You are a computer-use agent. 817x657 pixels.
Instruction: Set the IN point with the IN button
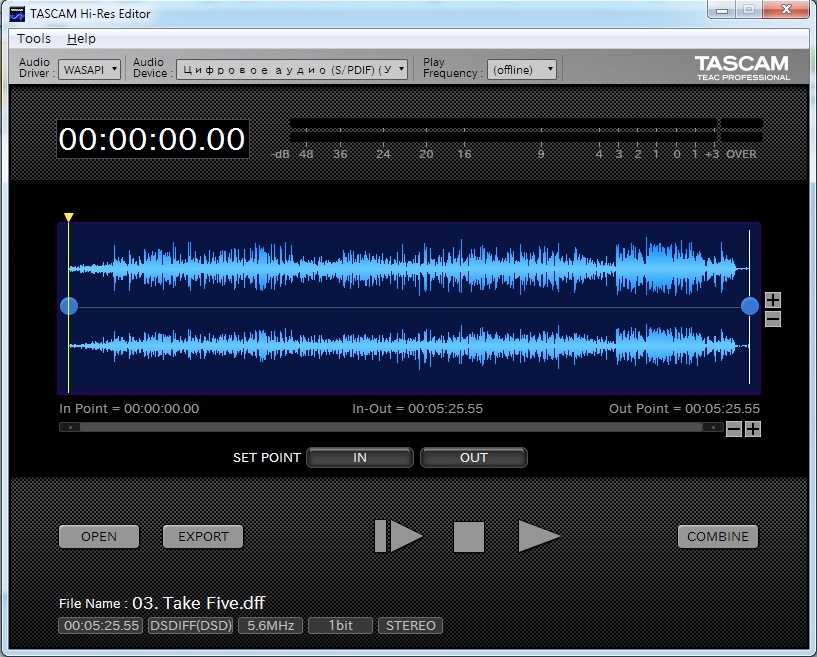pyautogui.click(x=360, y=457)
